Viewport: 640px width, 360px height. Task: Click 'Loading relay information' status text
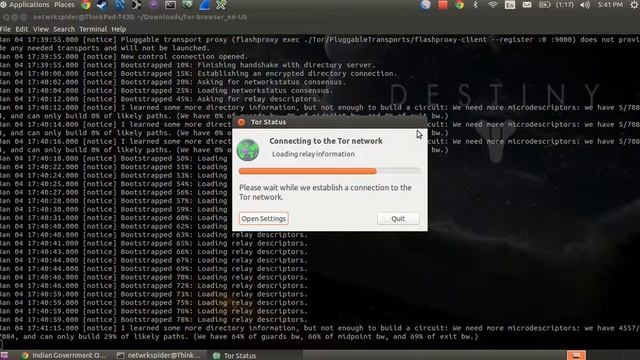pos(313,154)
